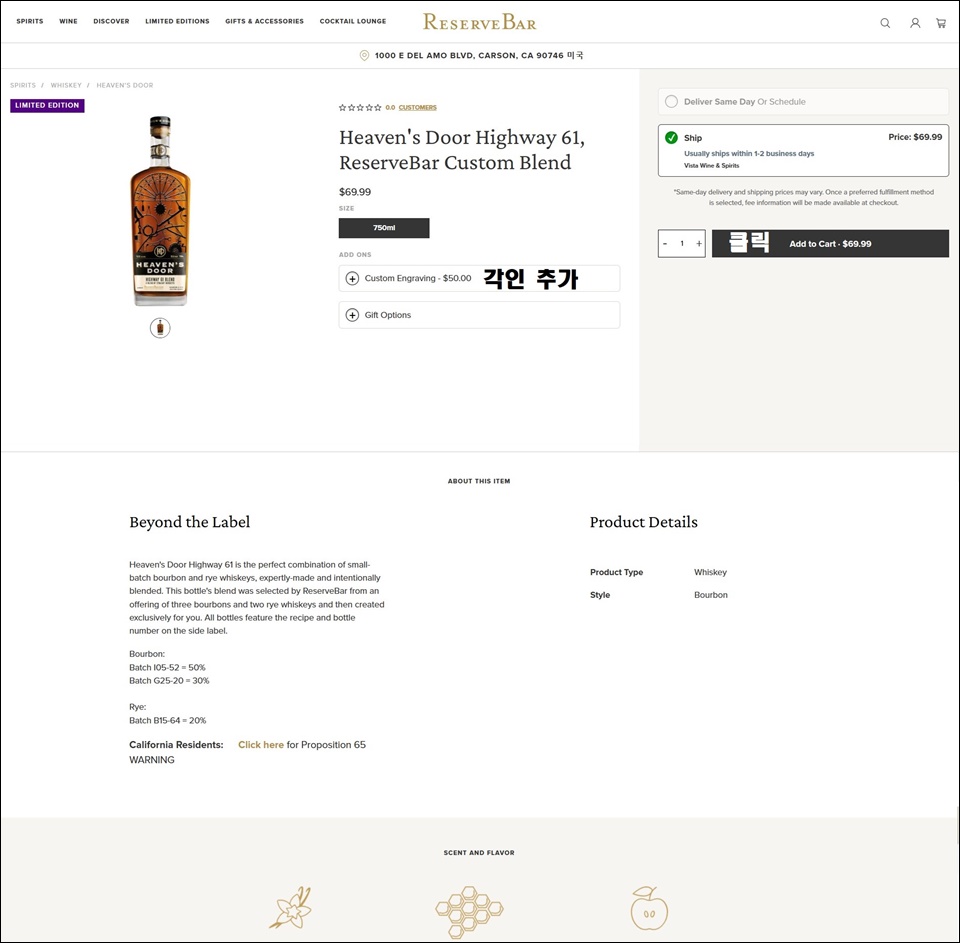Image resolution: width=960 pixels, height=943 pixels.
Task: Click the ReserveBar logo
Action: click(479, 23)
